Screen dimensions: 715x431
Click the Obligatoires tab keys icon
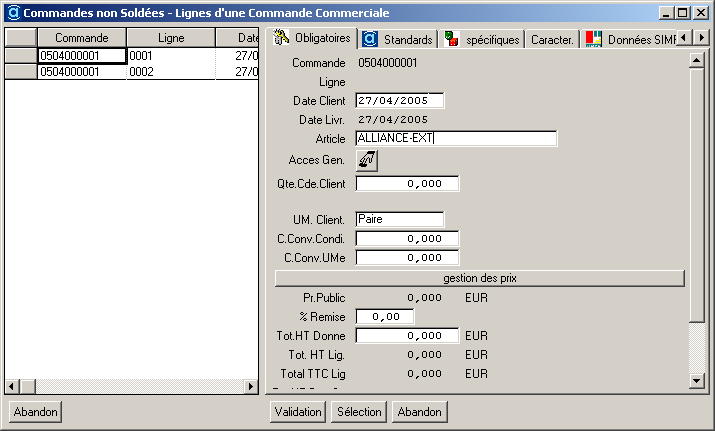282,38
